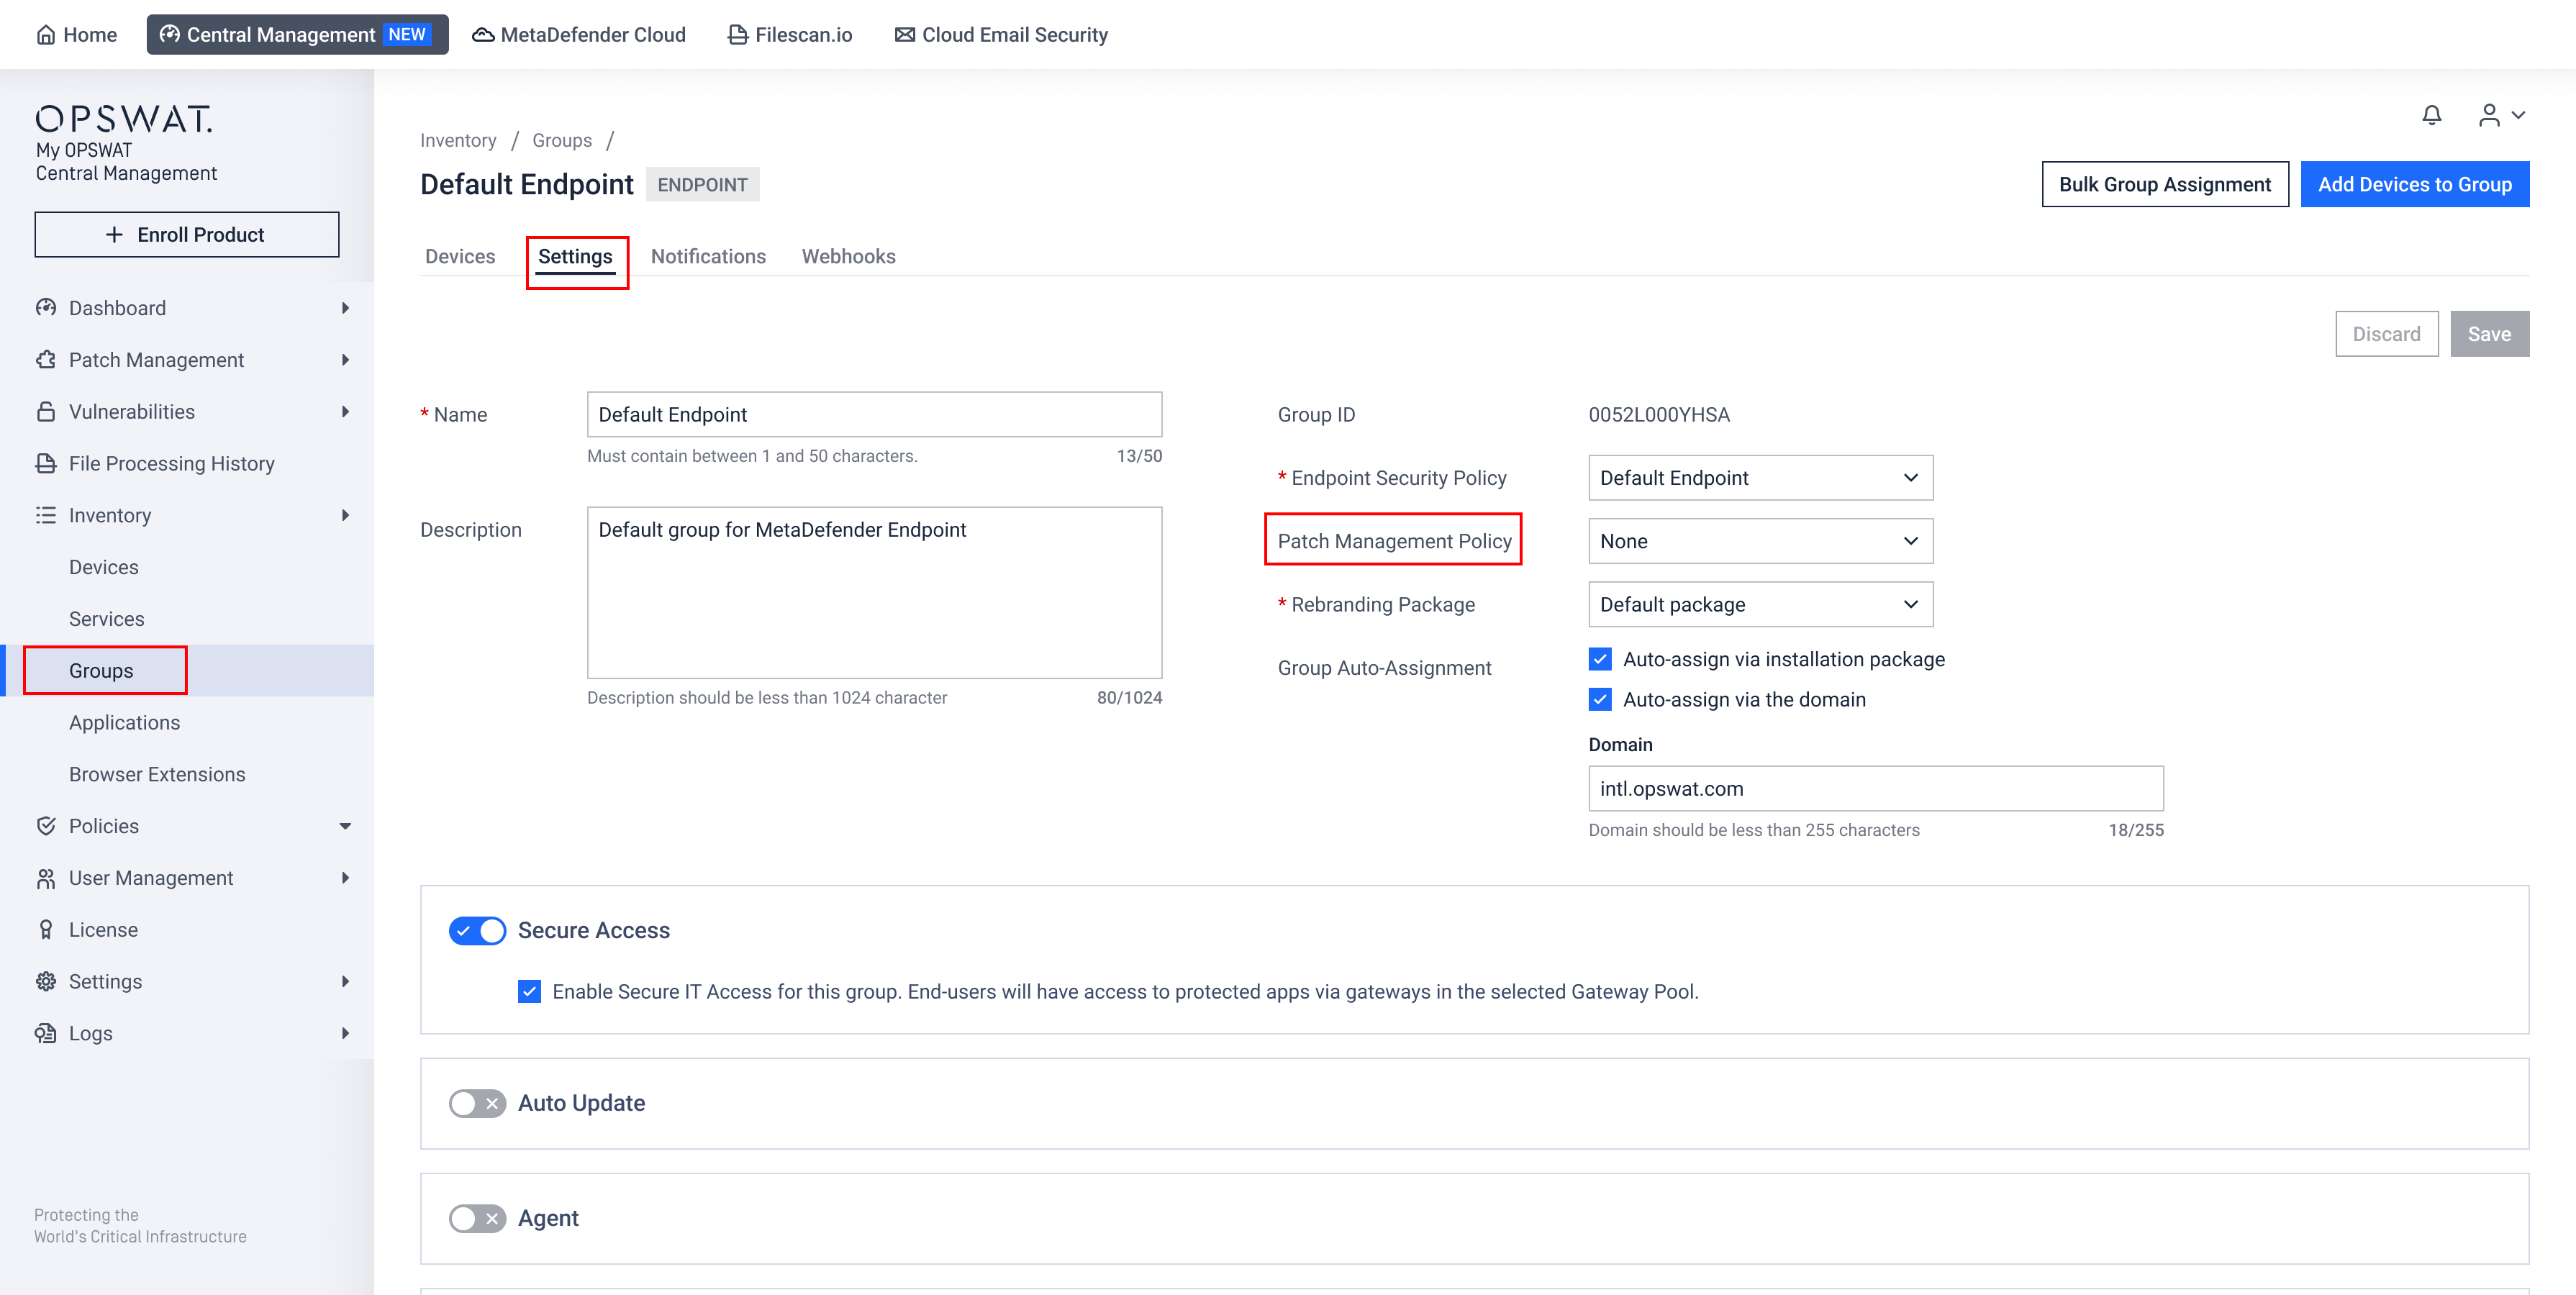Enable the Auto Update toggle

[x=477, y=1104]
